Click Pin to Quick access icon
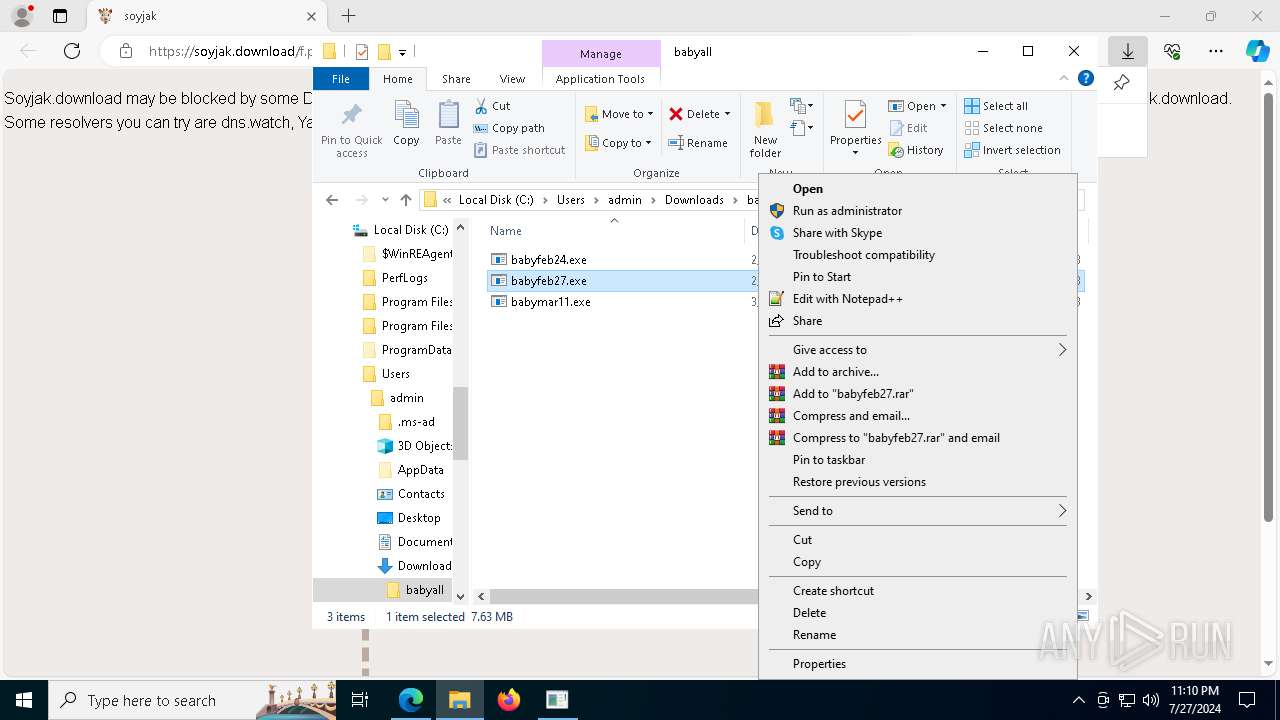The height and width of the screenshot is (720, 1280). pyautogui.click(x=351, y=114)
